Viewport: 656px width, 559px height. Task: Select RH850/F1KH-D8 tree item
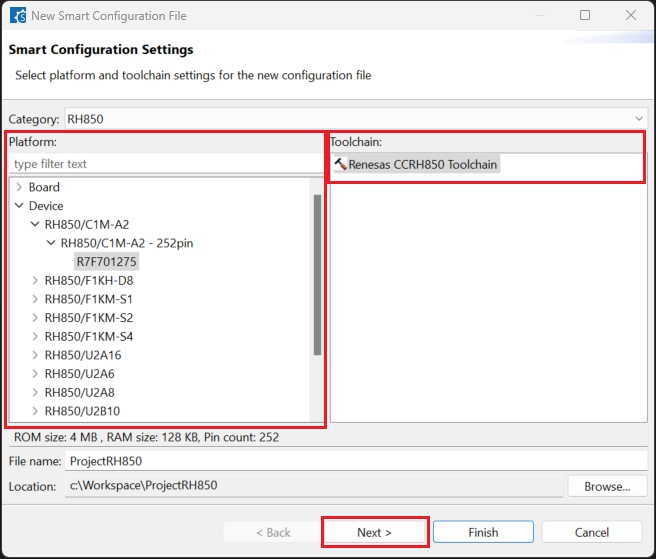coord(89,280)
